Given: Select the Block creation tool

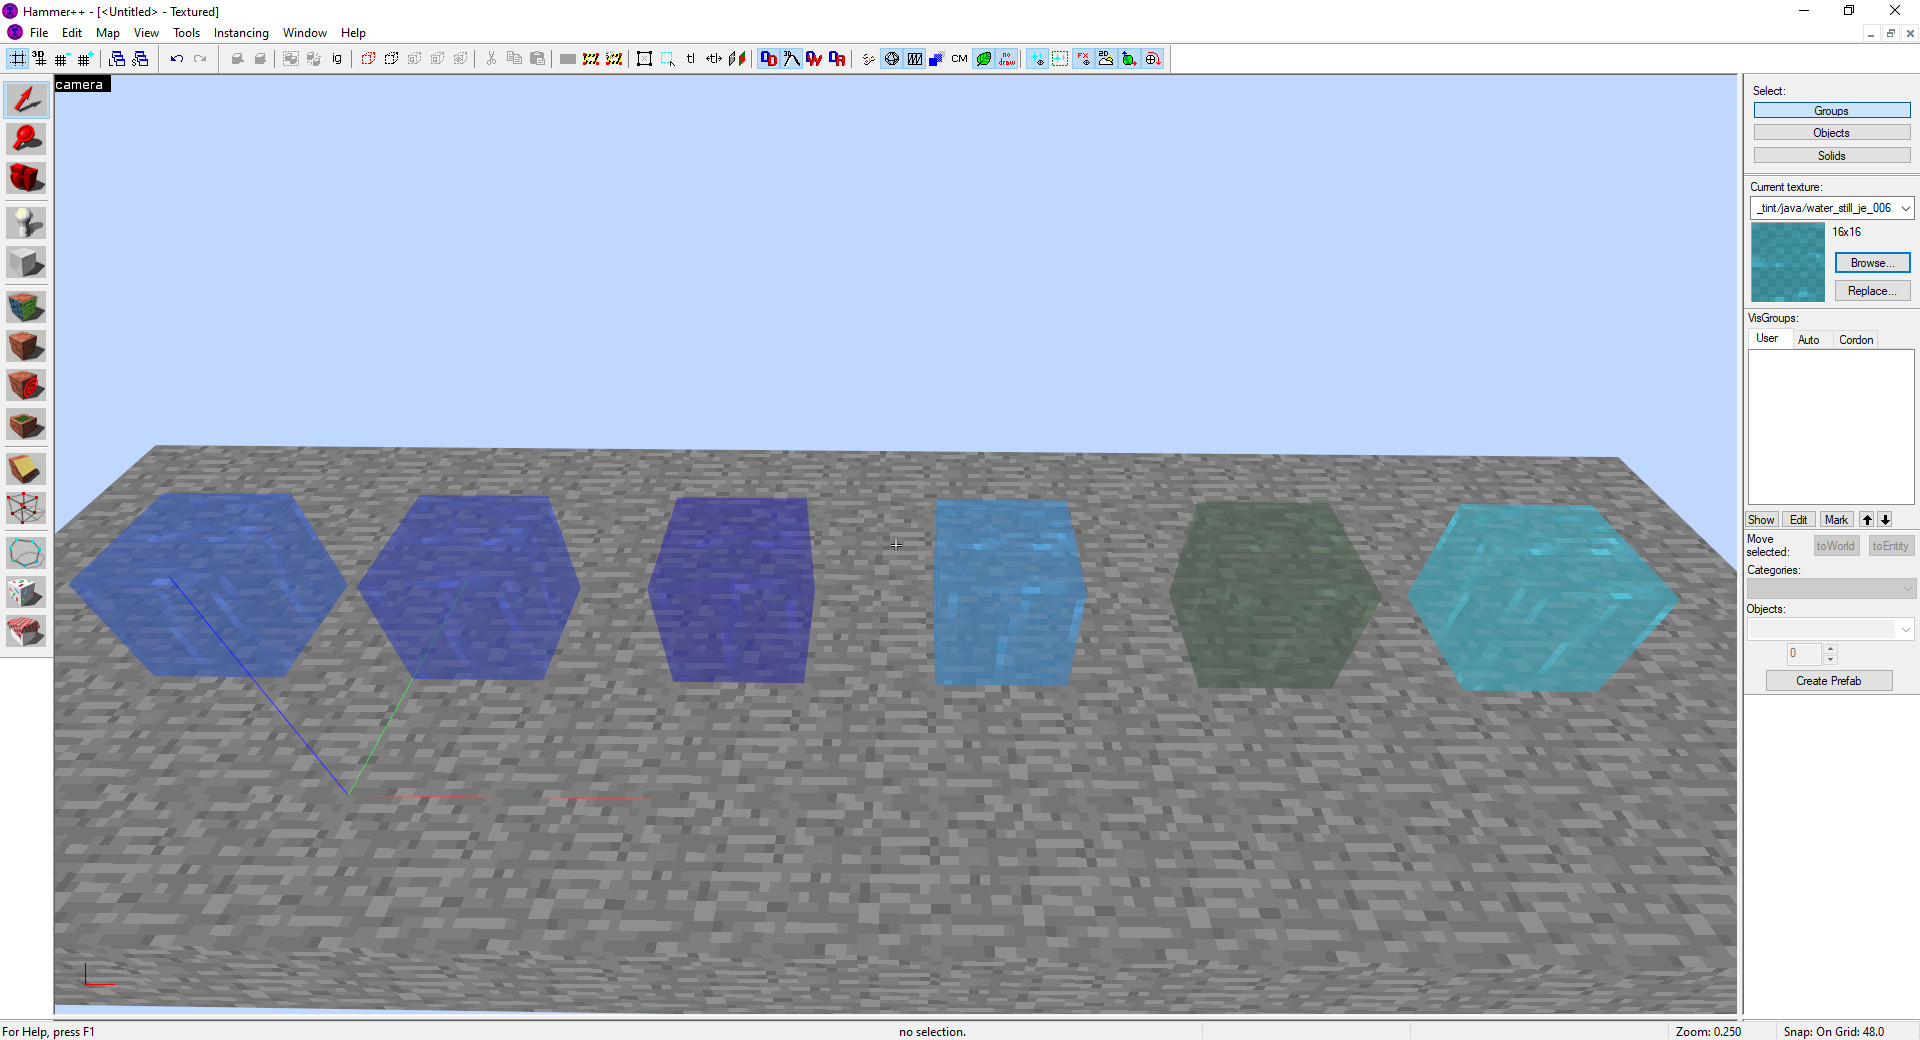Looking at the screenshot, I should click(x=25, y=262).
